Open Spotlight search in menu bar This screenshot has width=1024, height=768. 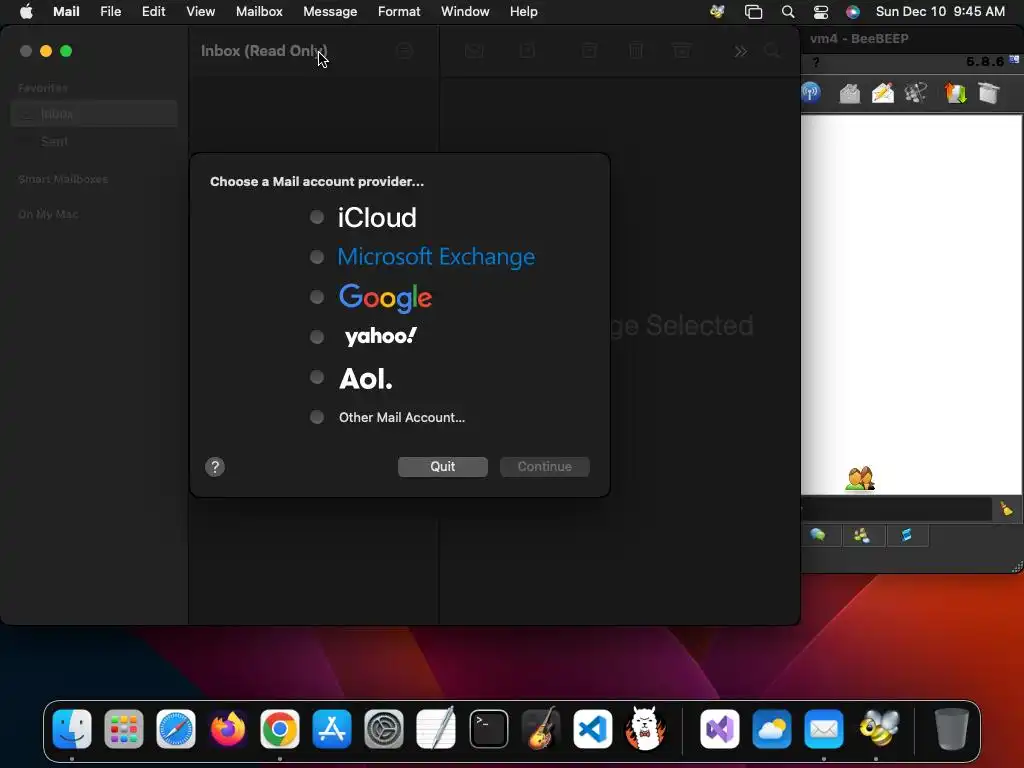[788, 11]
